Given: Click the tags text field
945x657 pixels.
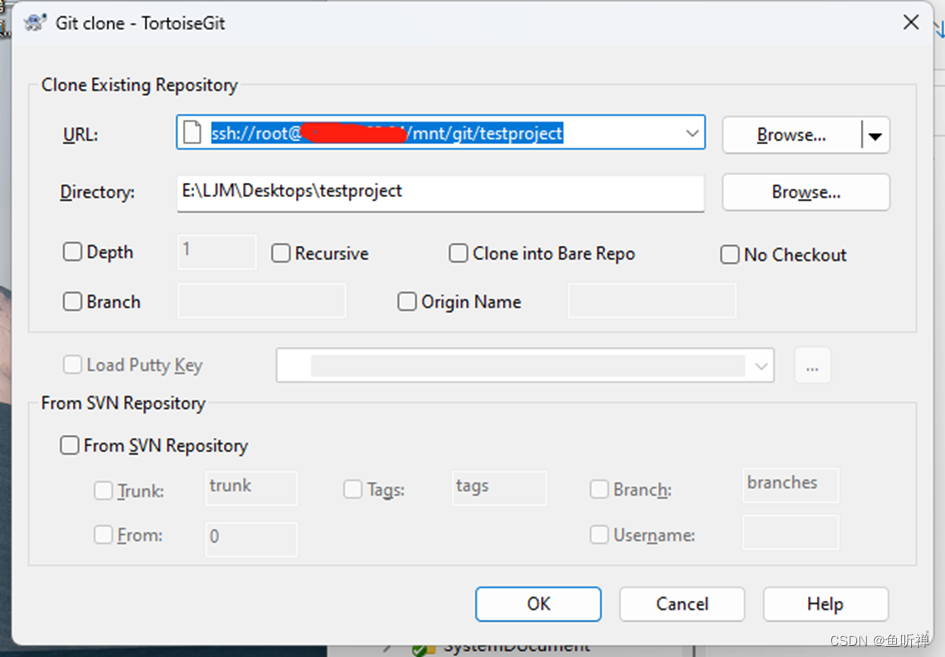Looking at the screenshot, I should [499, 488].
